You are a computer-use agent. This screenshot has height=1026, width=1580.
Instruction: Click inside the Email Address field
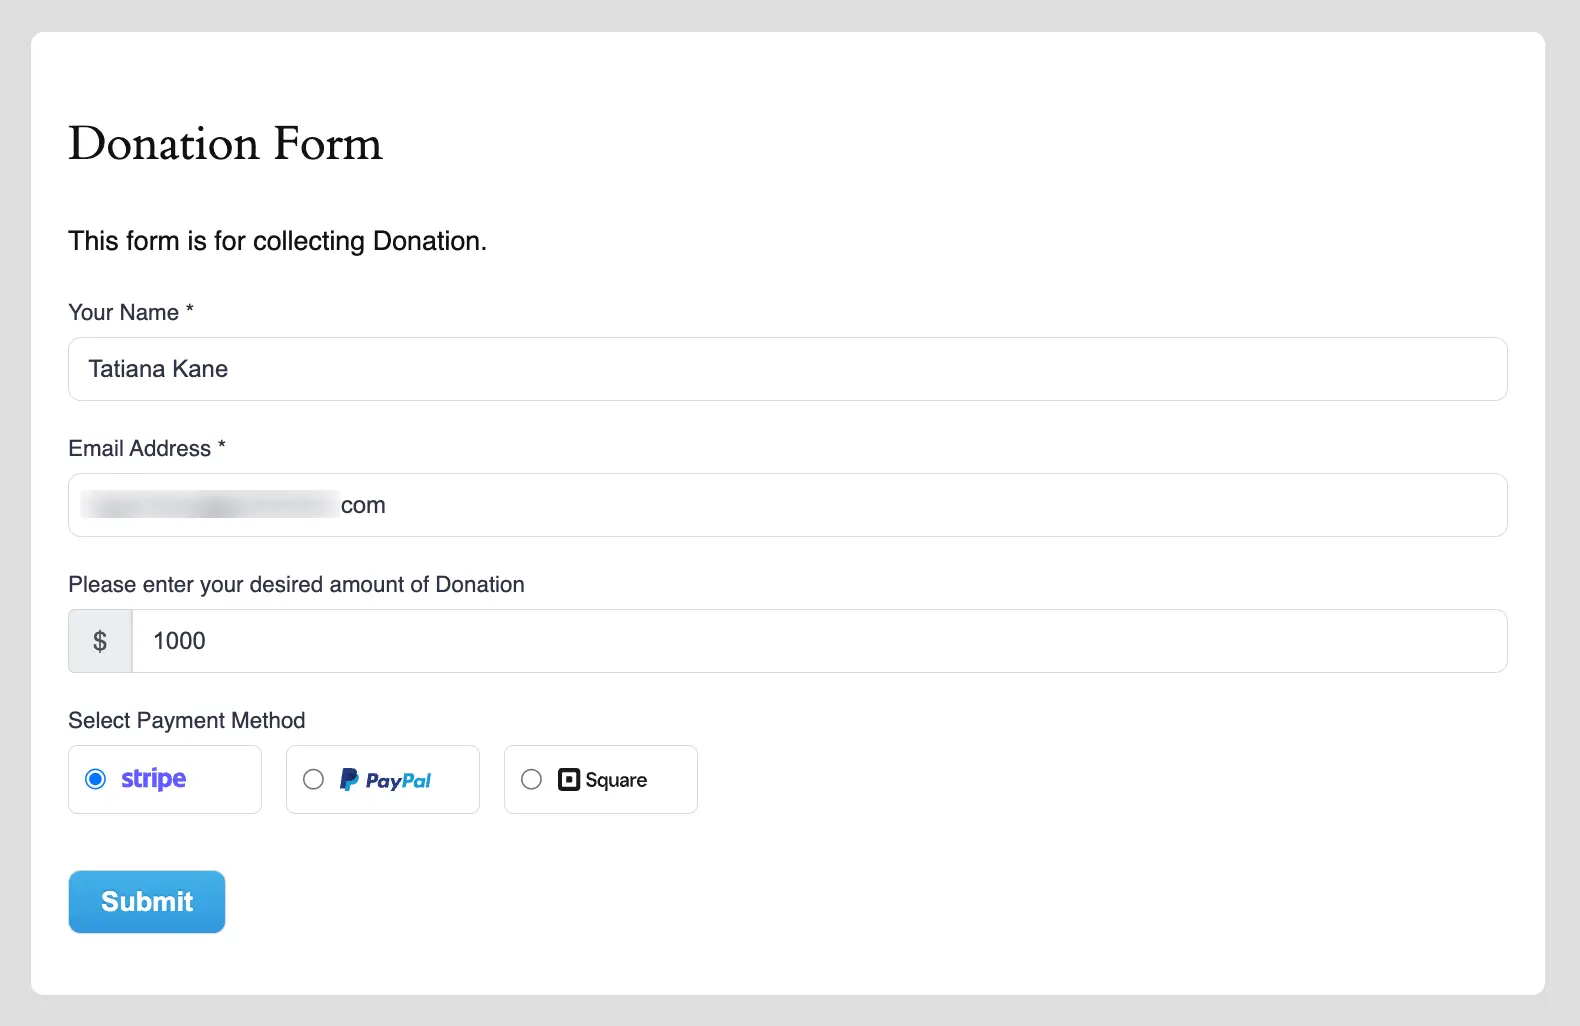pyautogui.click(x=700, y=505)
